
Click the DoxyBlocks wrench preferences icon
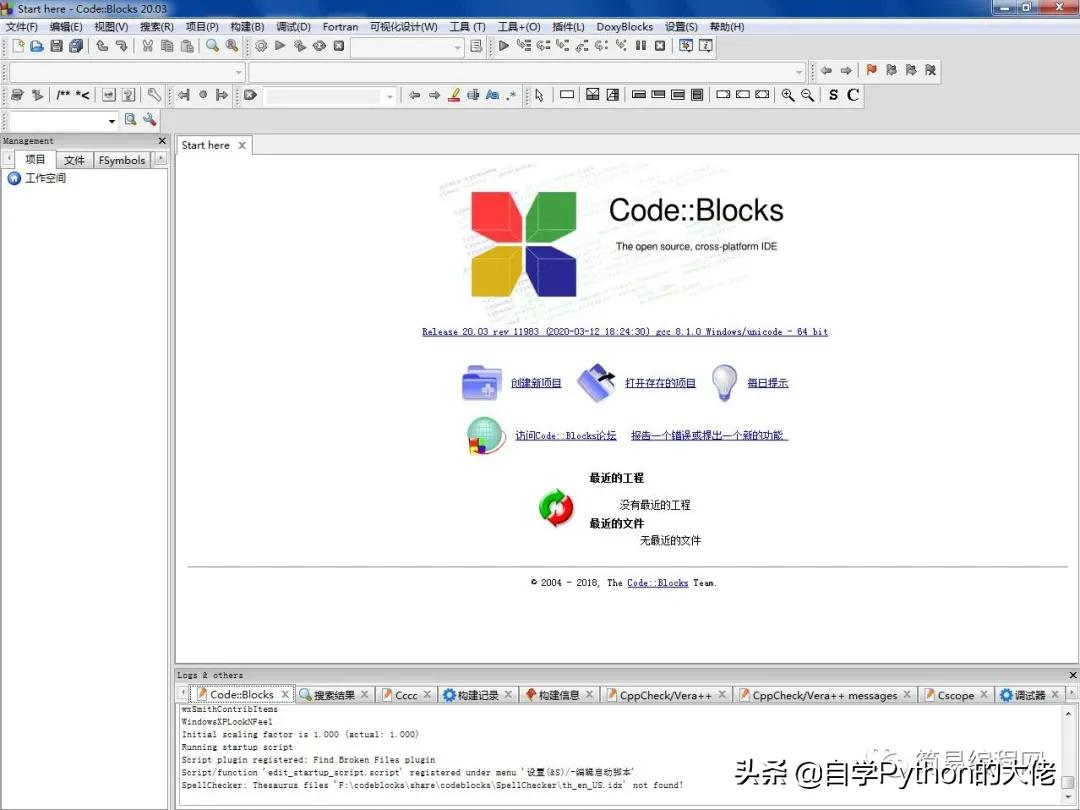click(x=154, y=95)
